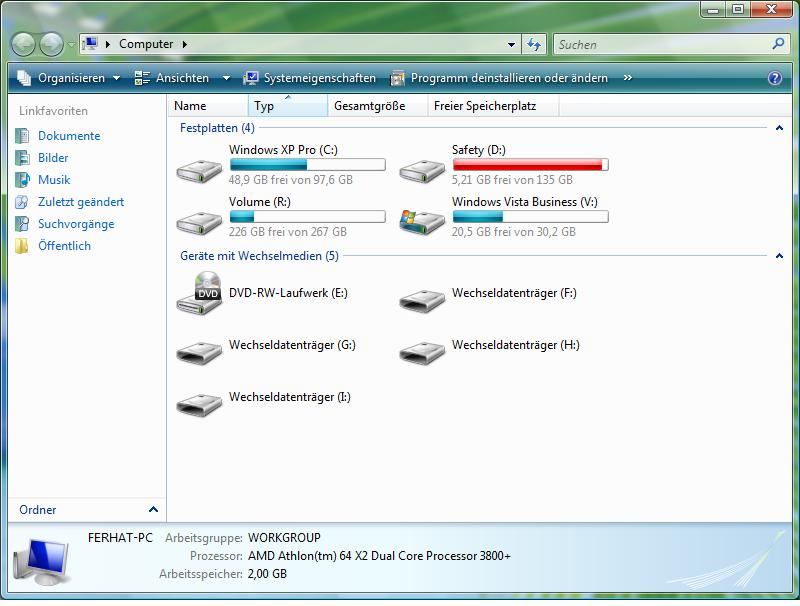The width and height of the screenshot is (800, 606).
Task: Click the C: drive usage bar
Action: click(x=308, y=164)
